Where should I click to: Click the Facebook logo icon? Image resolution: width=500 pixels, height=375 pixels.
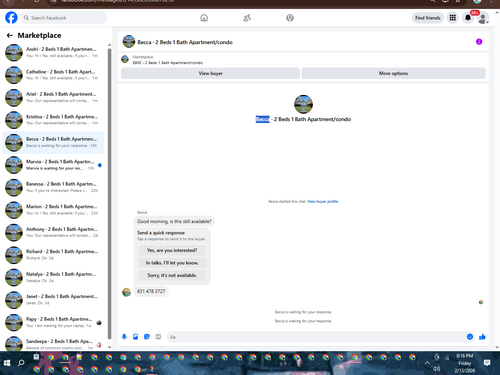[11, 18]
